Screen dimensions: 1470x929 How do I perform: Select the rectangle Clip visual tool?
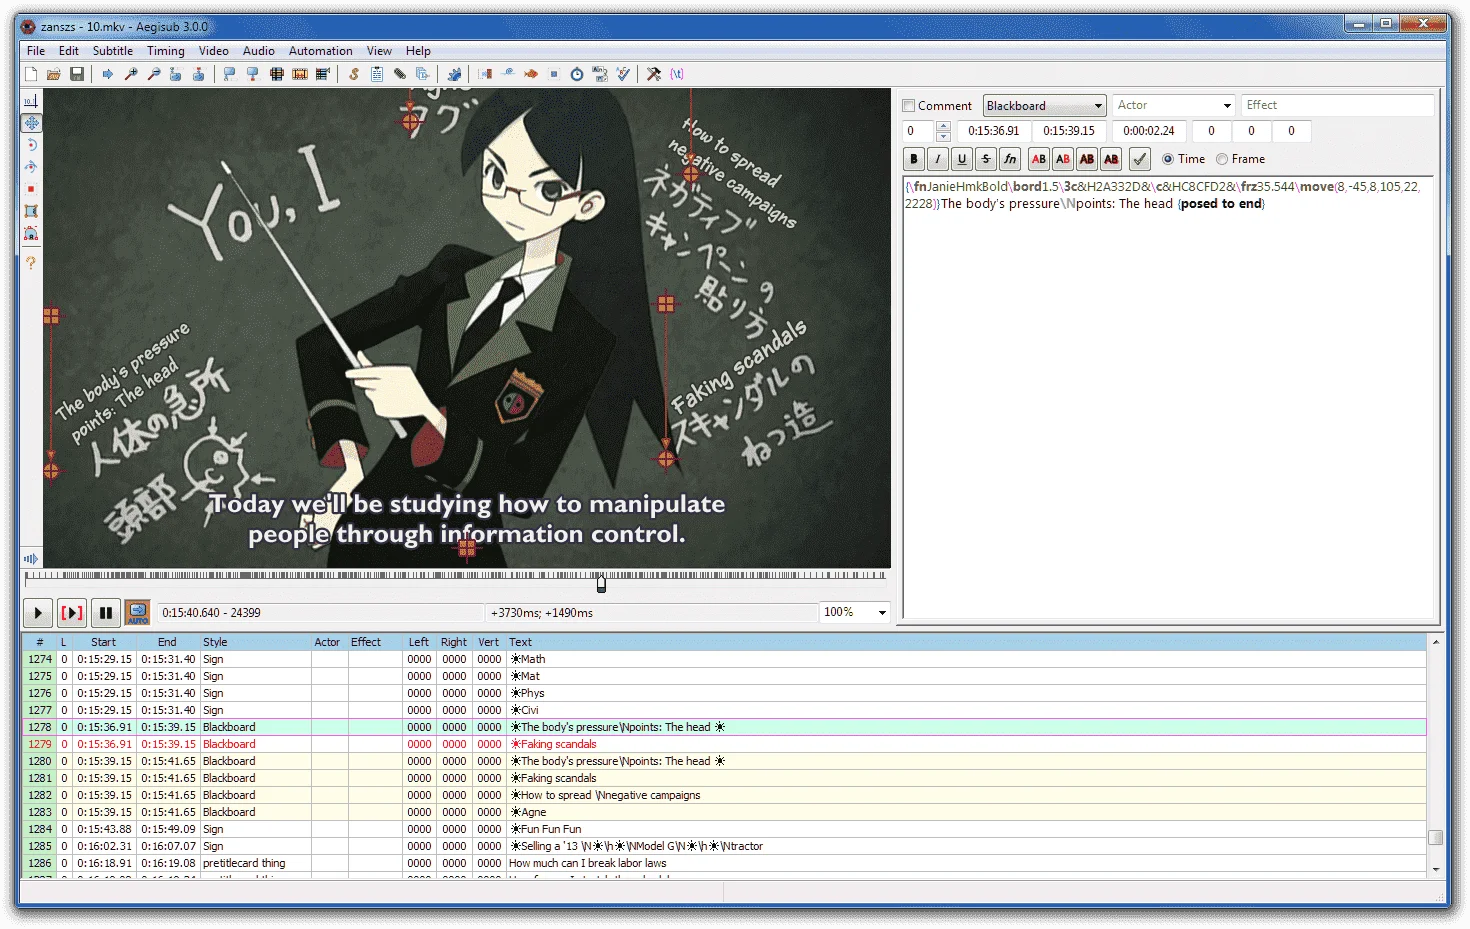coord(31,211)
